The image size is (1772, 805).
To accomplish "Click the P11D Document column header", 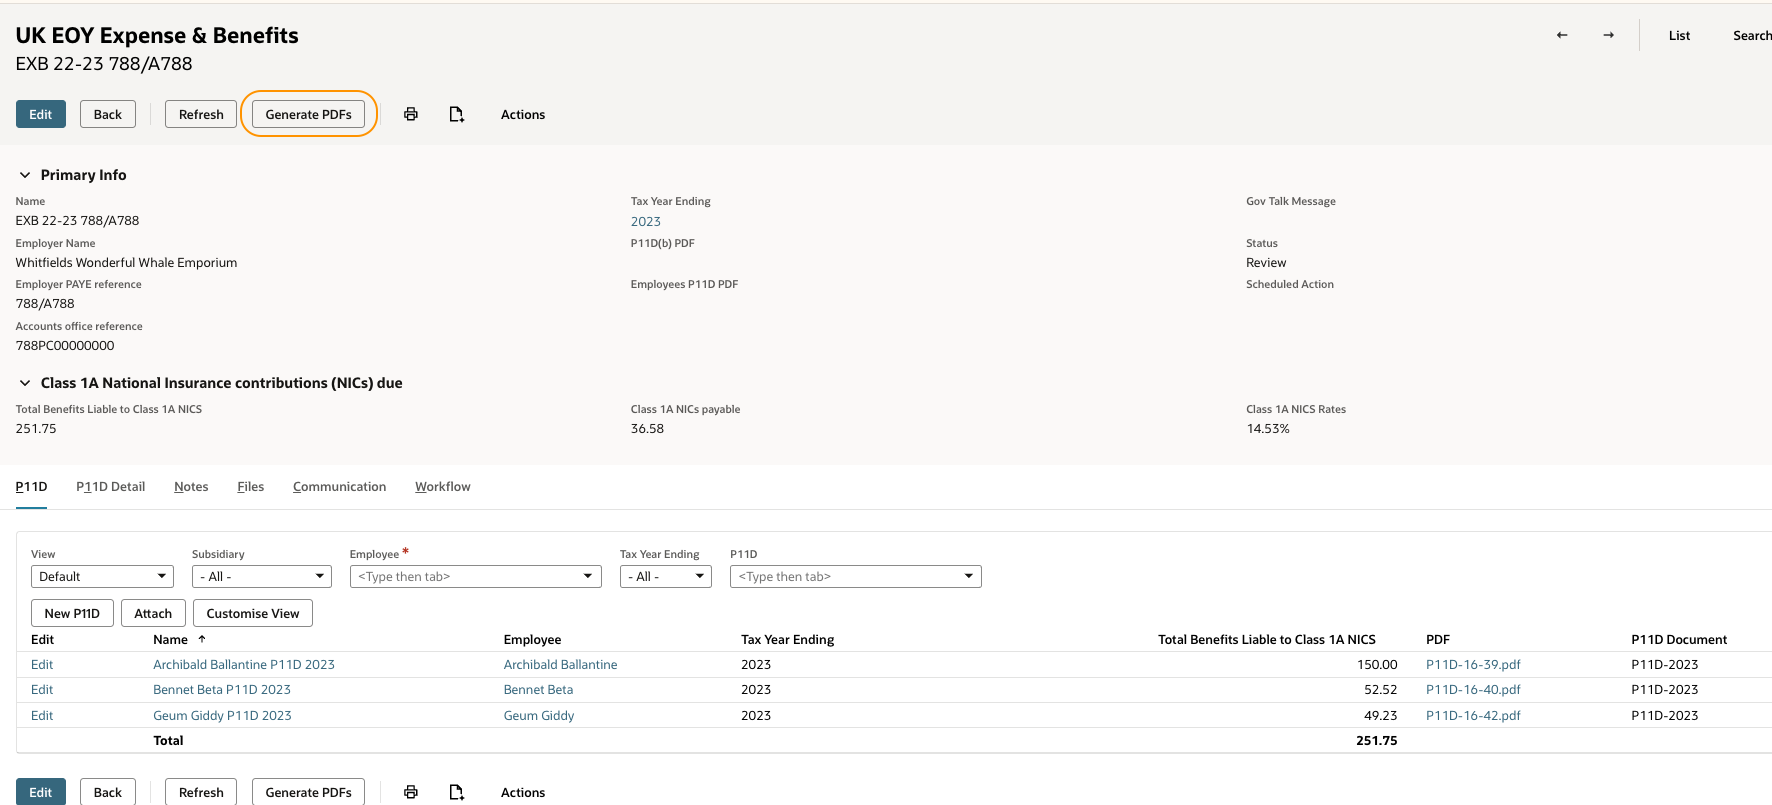I will coord(1679,640).
